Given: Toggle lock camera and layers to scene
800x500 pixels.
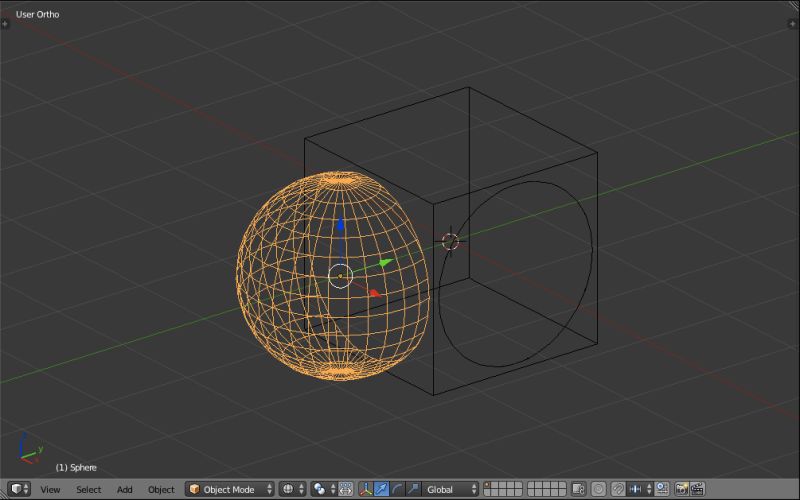Looking at the screenshot, I should pos(578,489).
